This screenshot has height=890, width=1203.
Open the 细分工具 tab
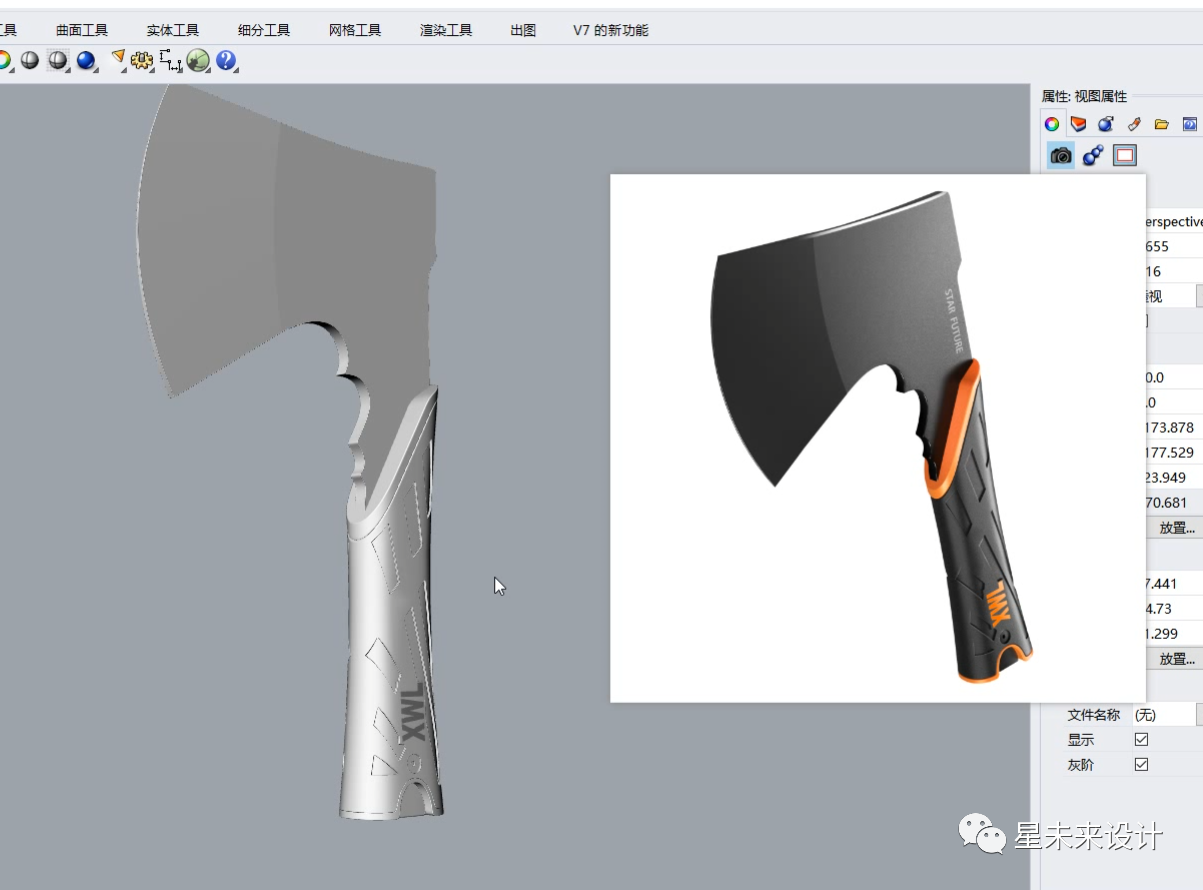(264, 30)
